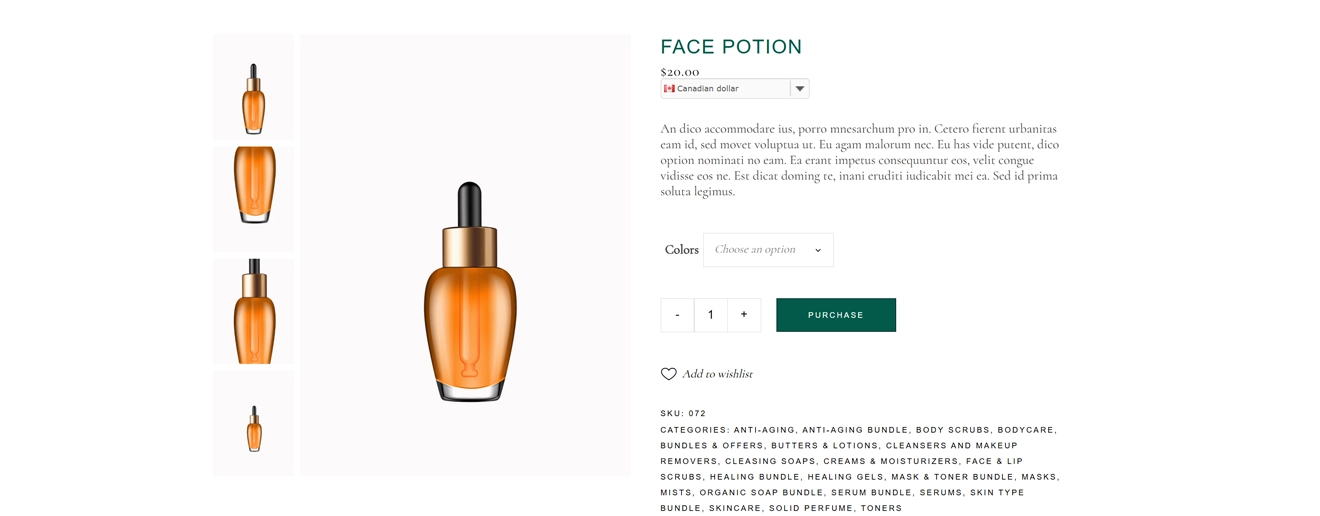Open the Body Scrubs category link
The height and width of the screenshot is (516, 1320).
(x=952, y=430)
